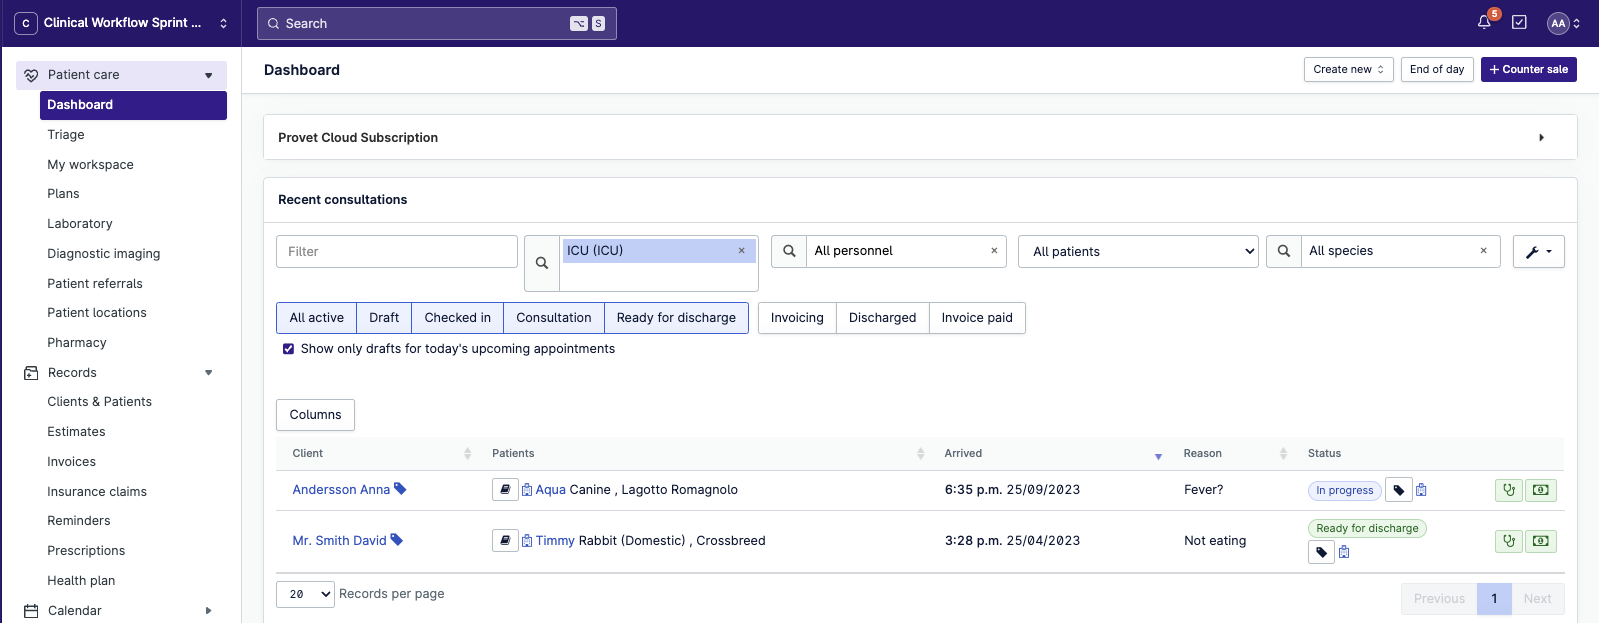Open the records per page selector

tap(305, 594)
